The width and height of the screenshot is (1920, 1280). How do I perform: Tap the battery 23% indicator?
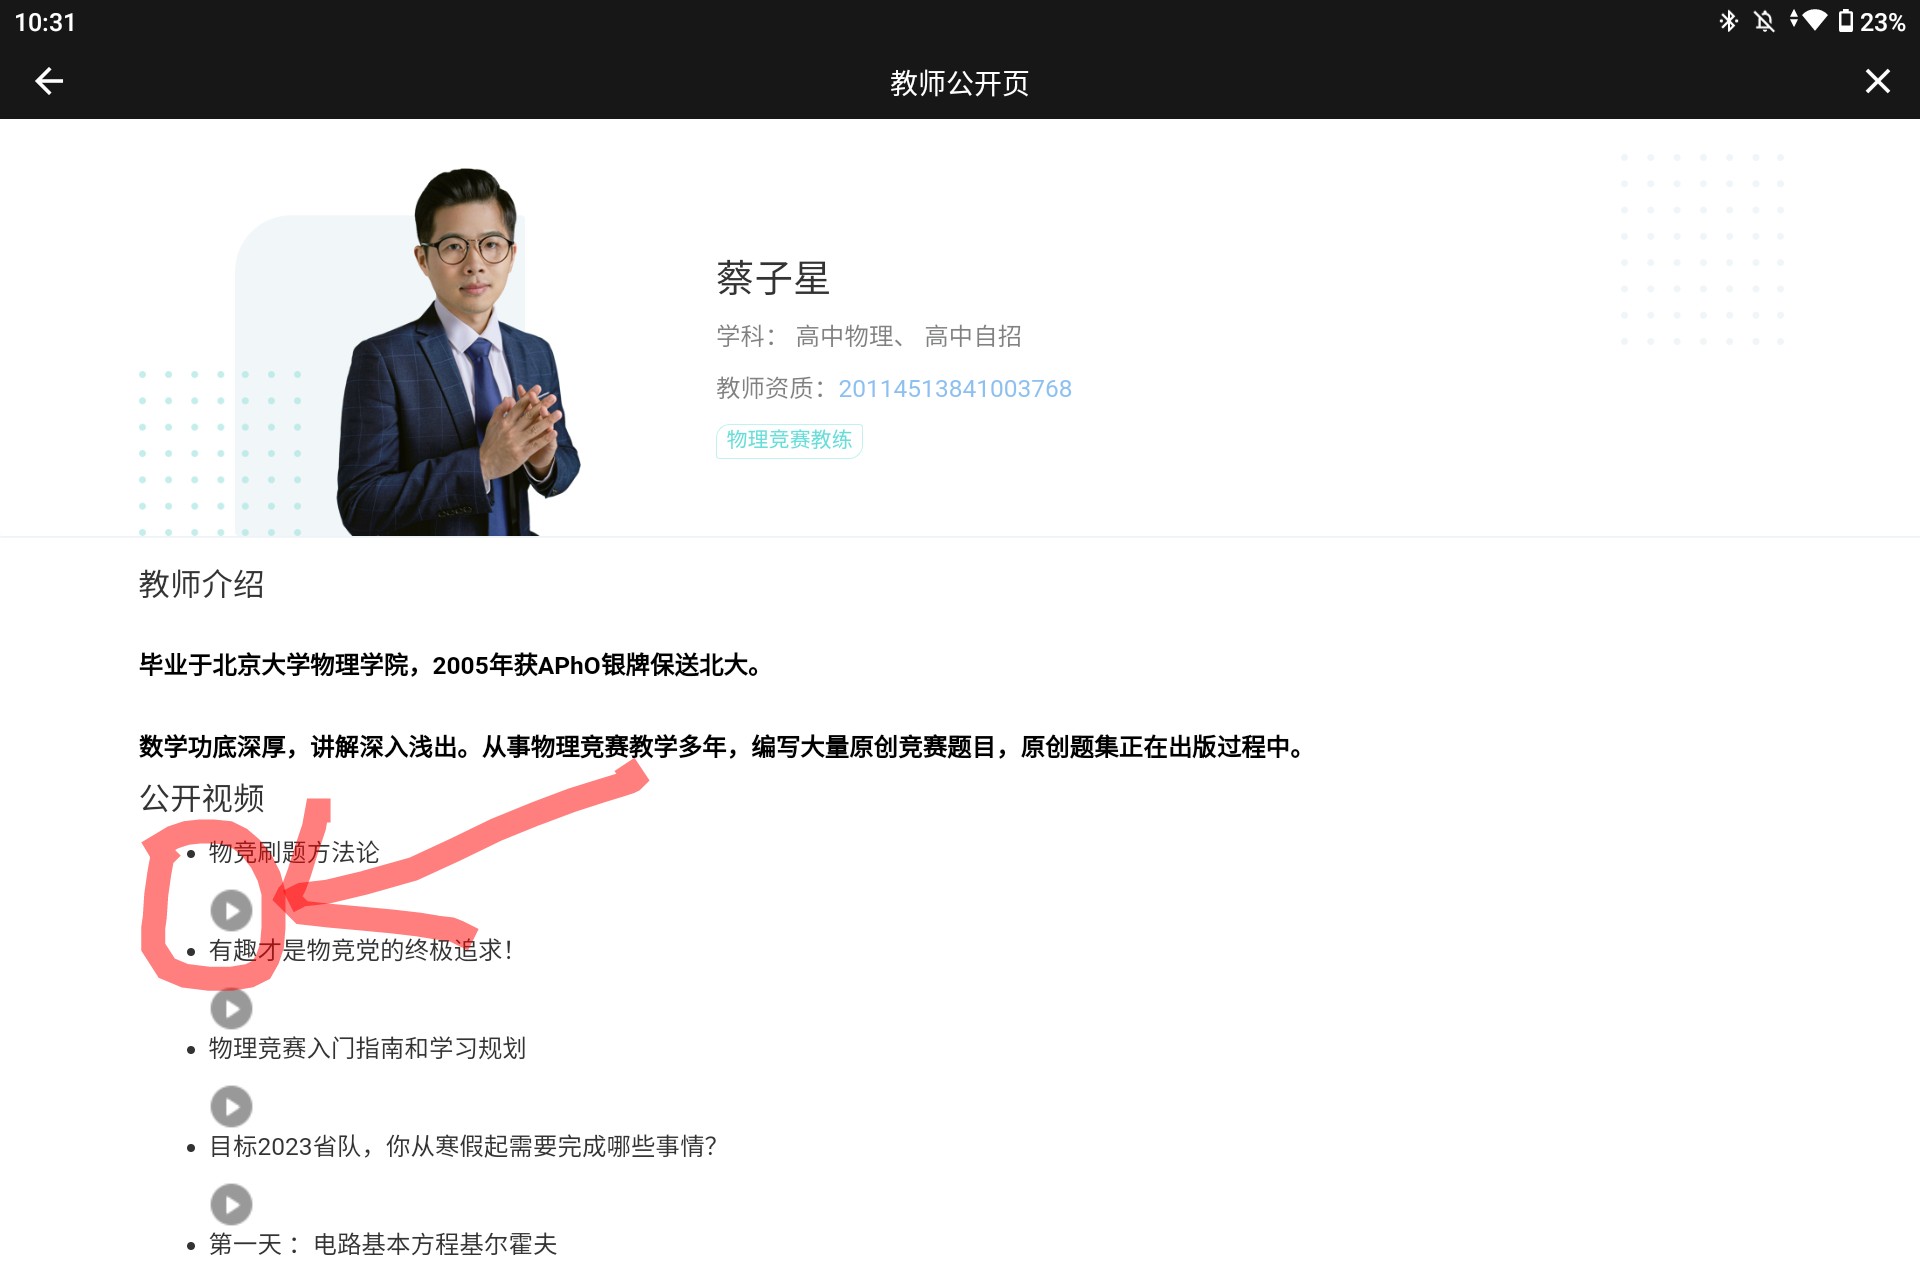tap(1871, 21)
